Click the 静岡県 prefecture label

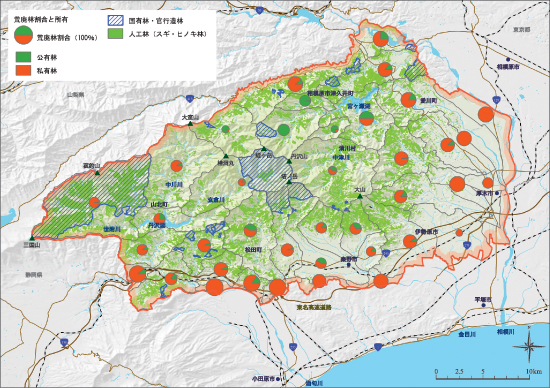(x=34, y=275)
